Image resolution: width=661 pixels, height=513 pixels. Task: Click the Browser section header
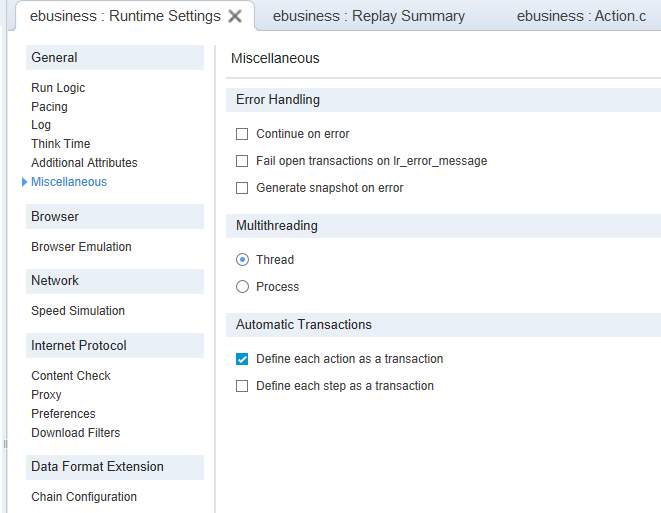(115, 217)
